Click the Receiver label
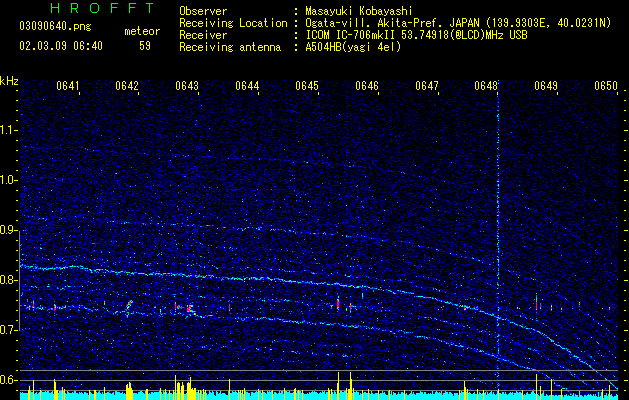 (x=203, y=35)
